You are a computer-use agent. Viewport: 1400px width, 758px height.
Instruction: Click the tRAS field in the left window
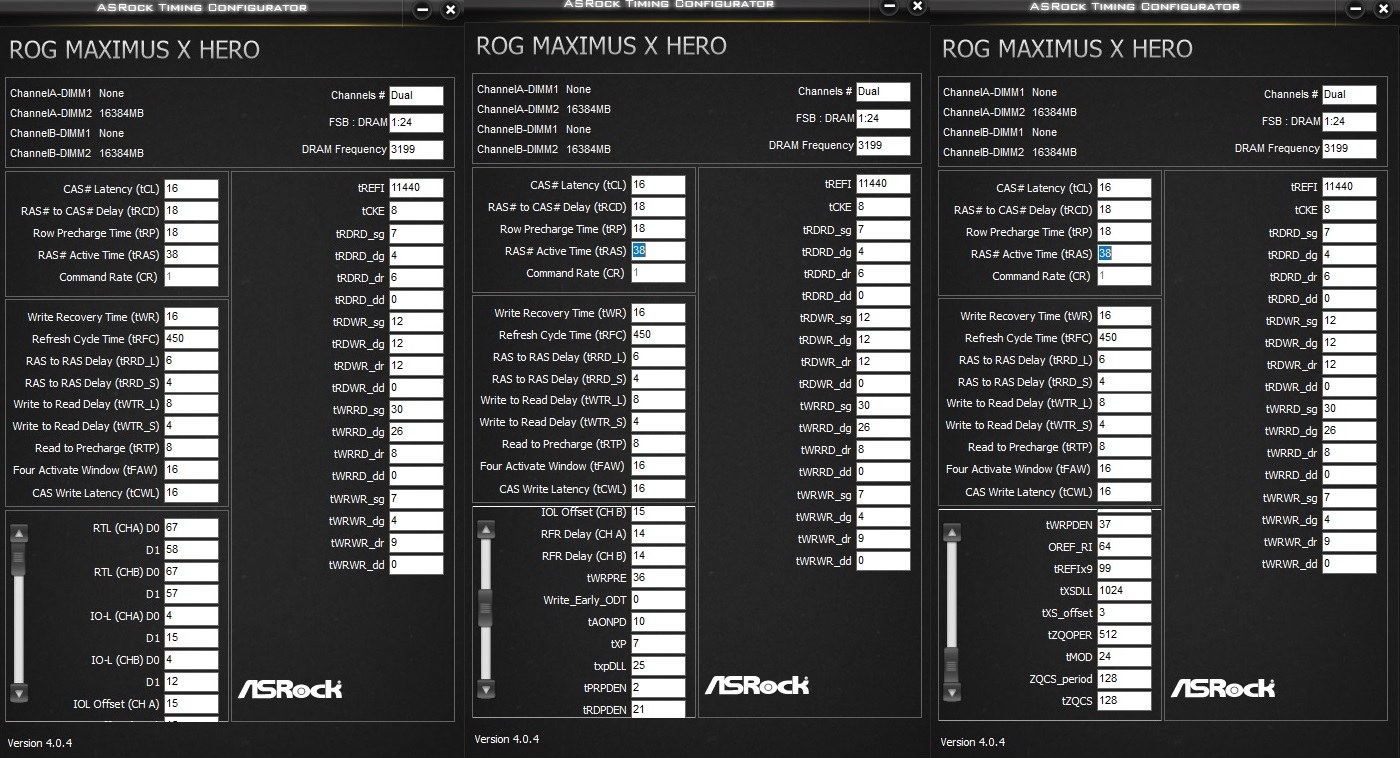click(191, 255)
